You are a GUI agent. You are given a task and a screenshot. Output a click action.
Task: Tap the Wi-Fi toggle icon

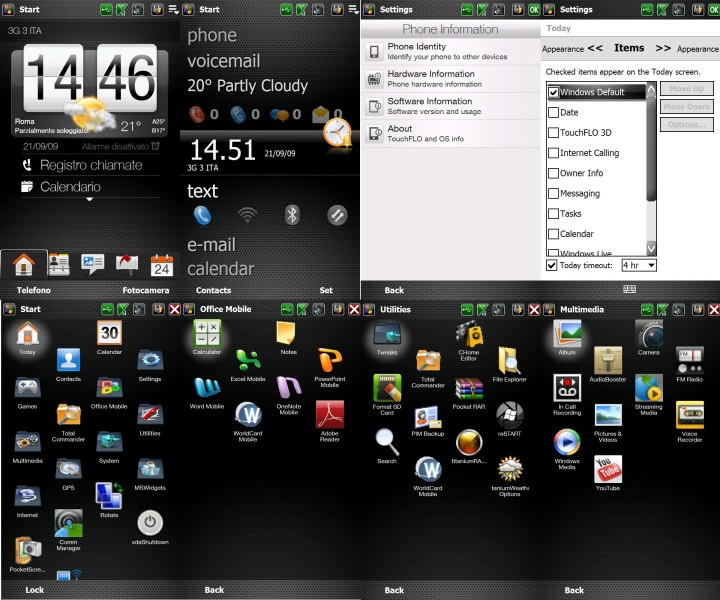coord(247,215)
